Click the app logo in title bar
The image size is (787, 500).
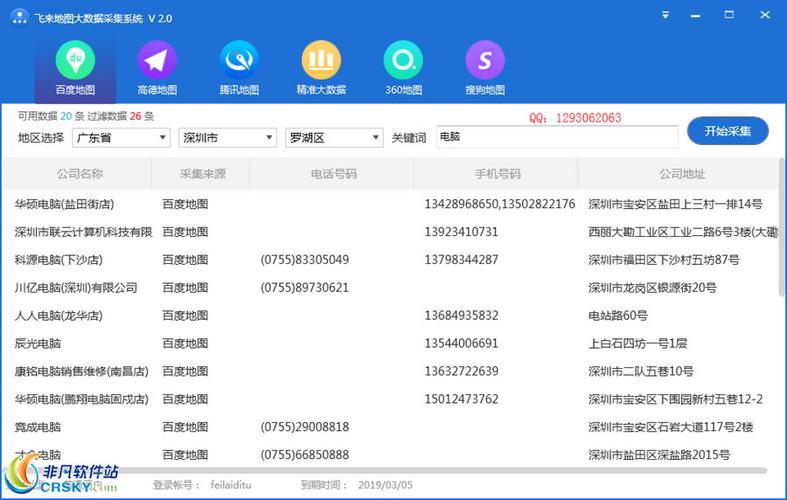tap(19, 17)
